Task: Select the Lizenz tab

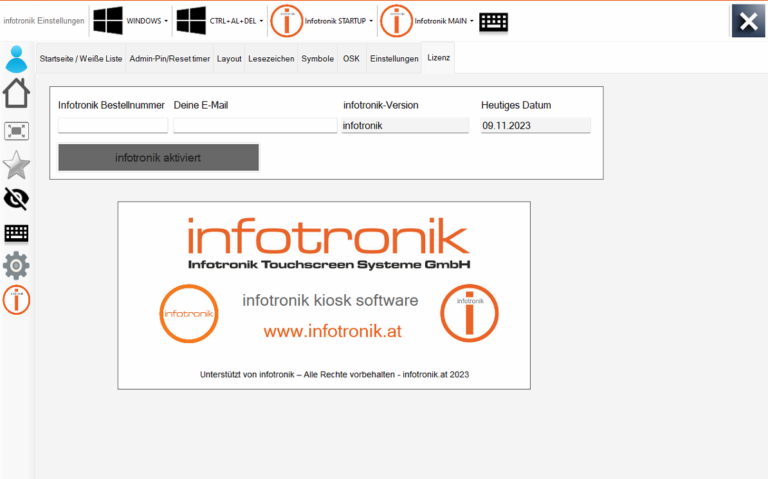Action: click(438, 58)
